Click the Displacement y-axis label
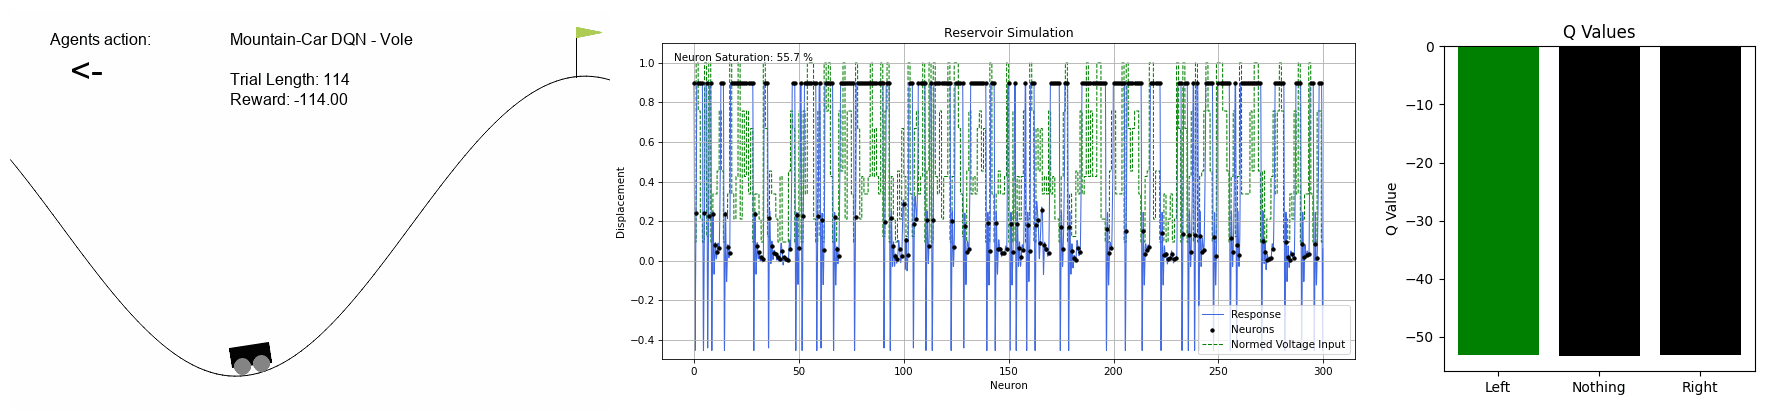The height and width of the screenshot is (420, 1780). [620, 203]
